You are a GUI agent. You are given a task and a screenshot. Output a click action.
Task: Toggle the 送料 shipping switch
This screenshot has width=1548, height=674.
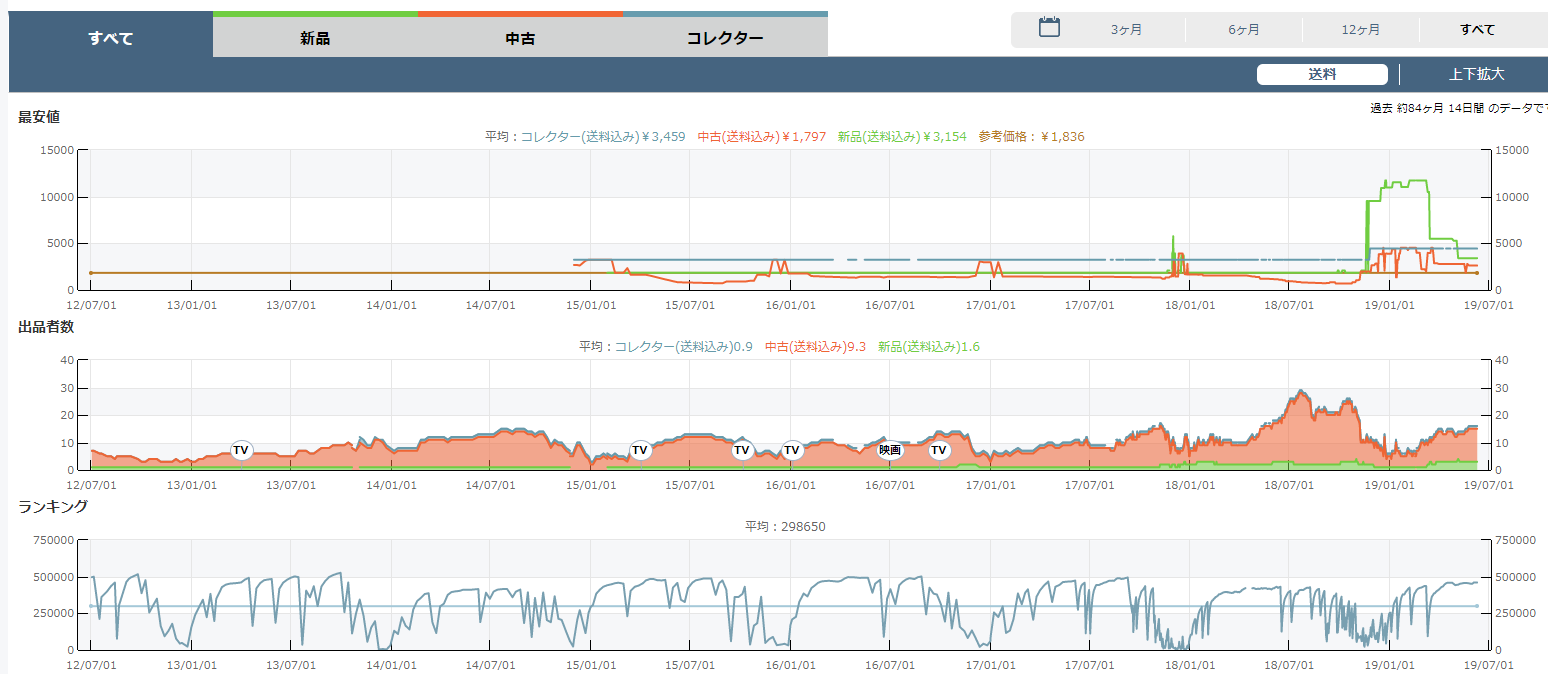[1321, 74]
